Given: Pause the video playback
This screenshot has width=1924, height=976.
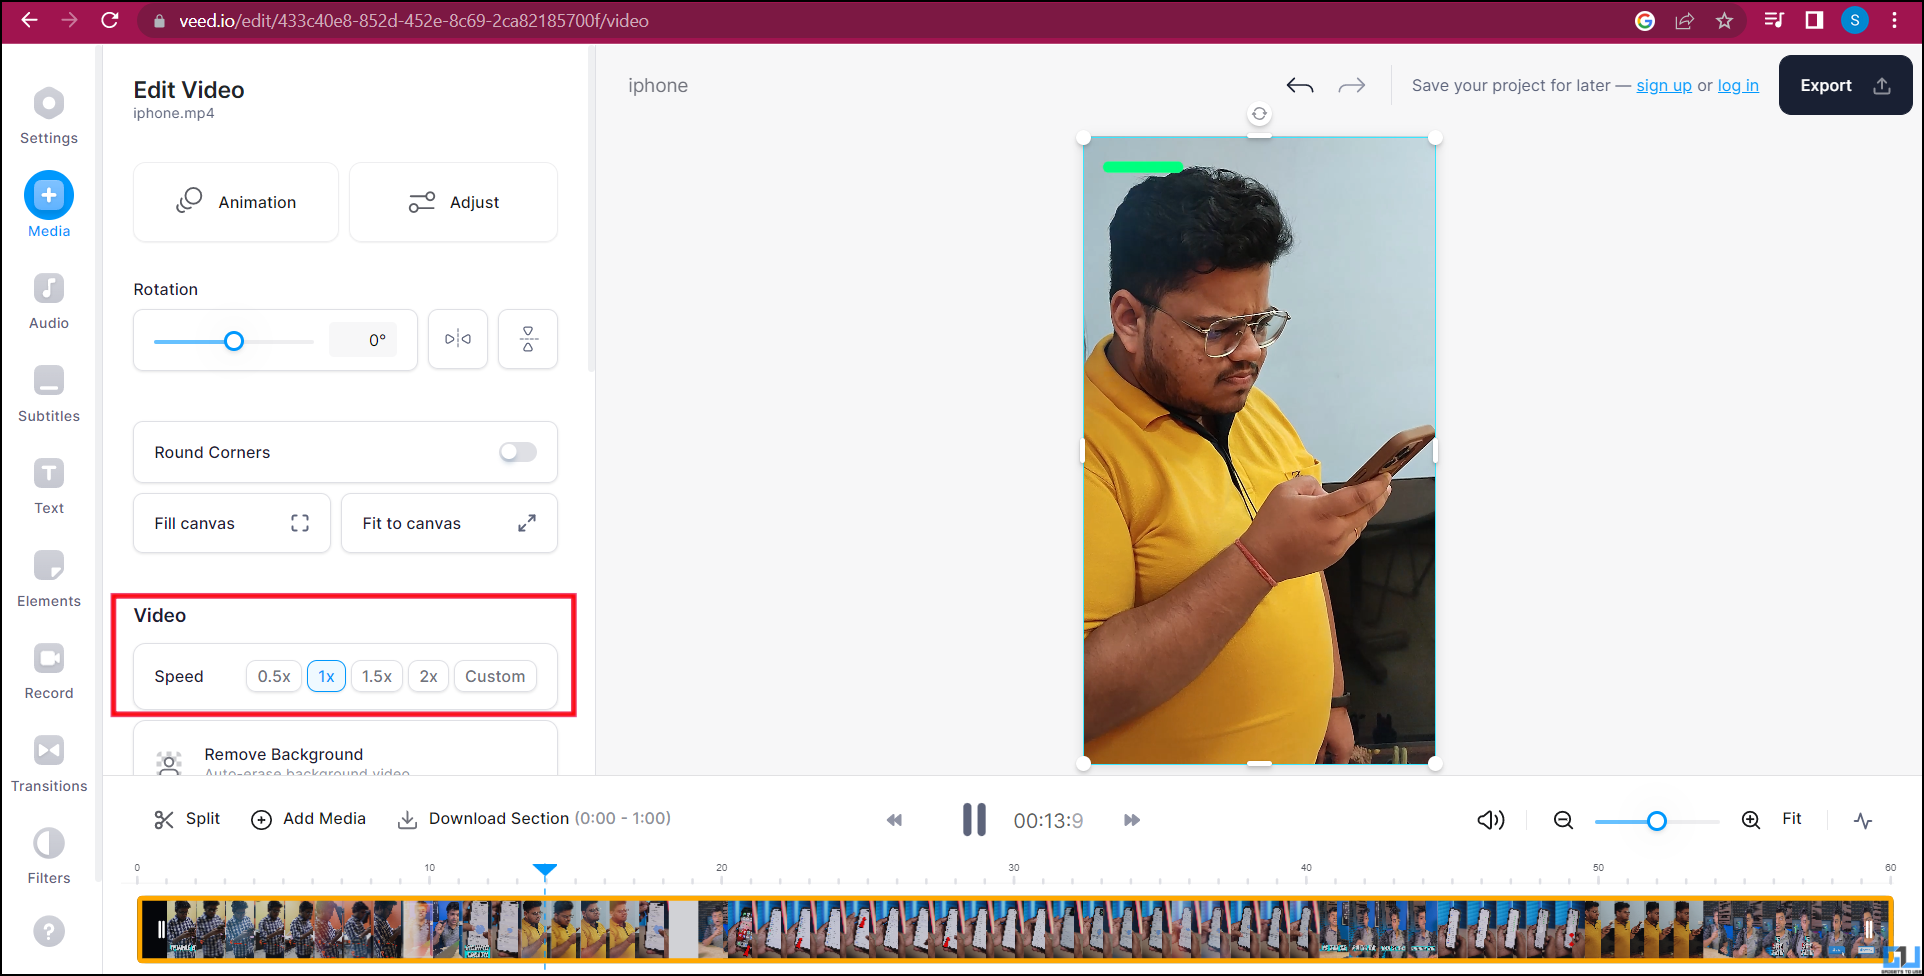Looking at the screenshot, I should coord(974,820).
